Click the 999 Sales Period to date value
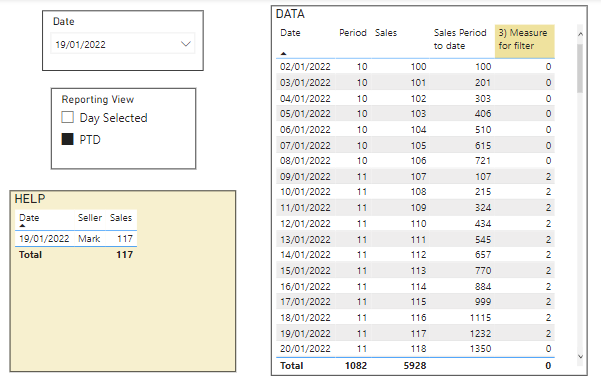Viewport: 601px width, 388px height. (483, 302)
